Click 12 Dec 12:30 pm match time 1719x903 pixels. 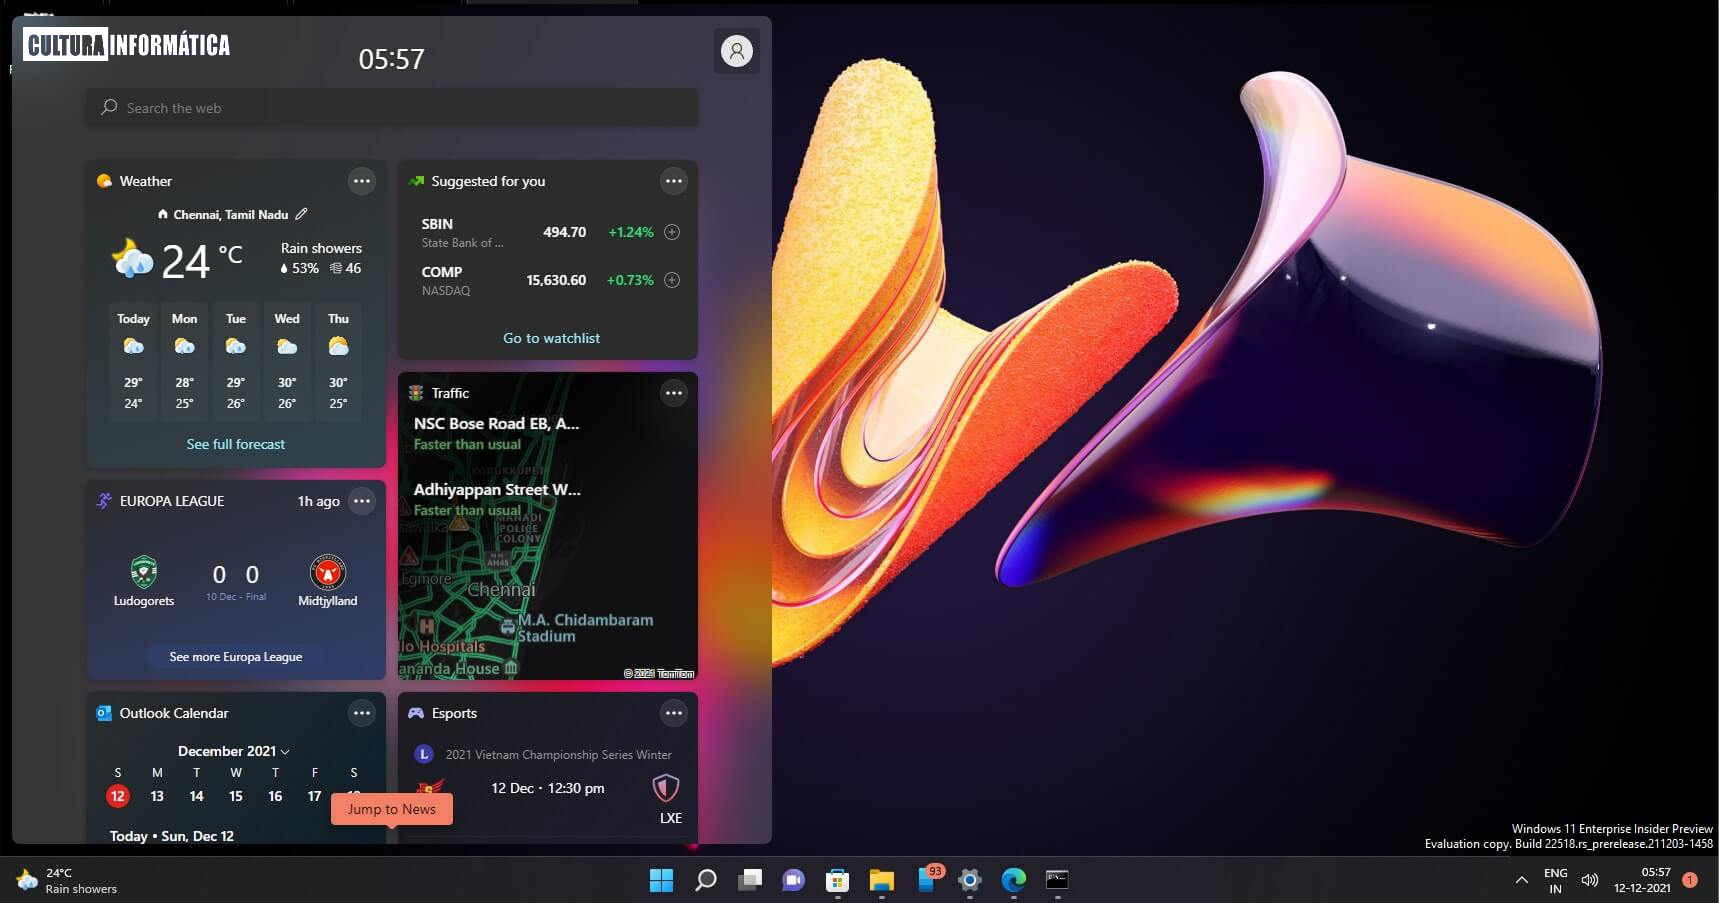pos(548,788)
